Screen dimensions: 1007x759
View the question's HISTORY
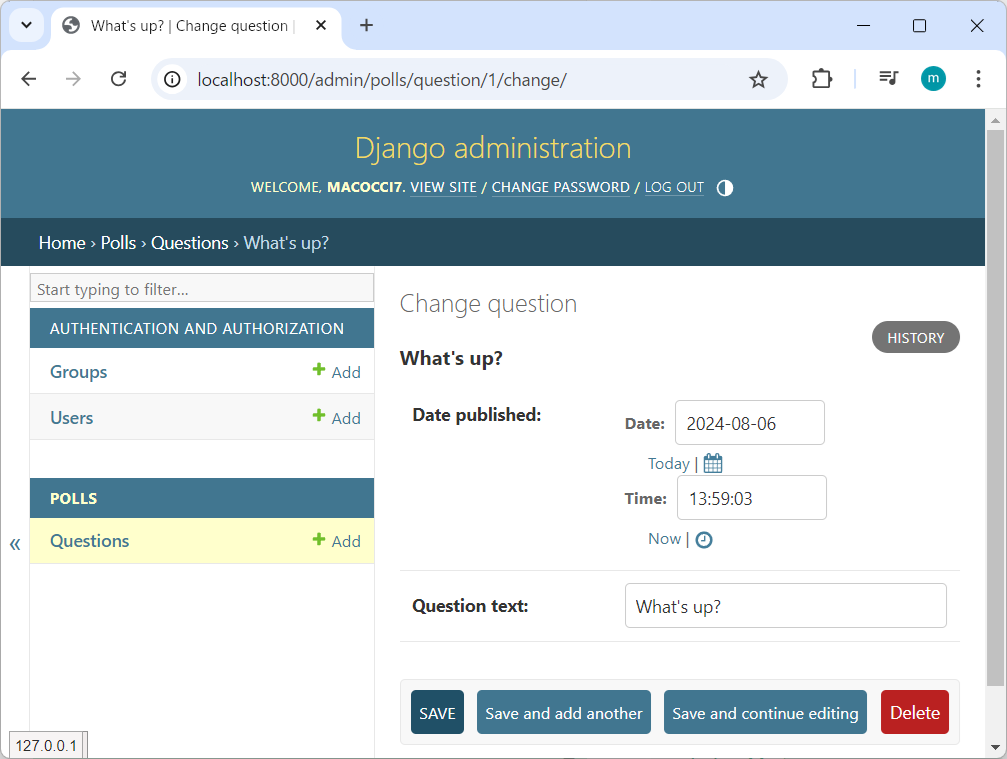tap(915, 338)
